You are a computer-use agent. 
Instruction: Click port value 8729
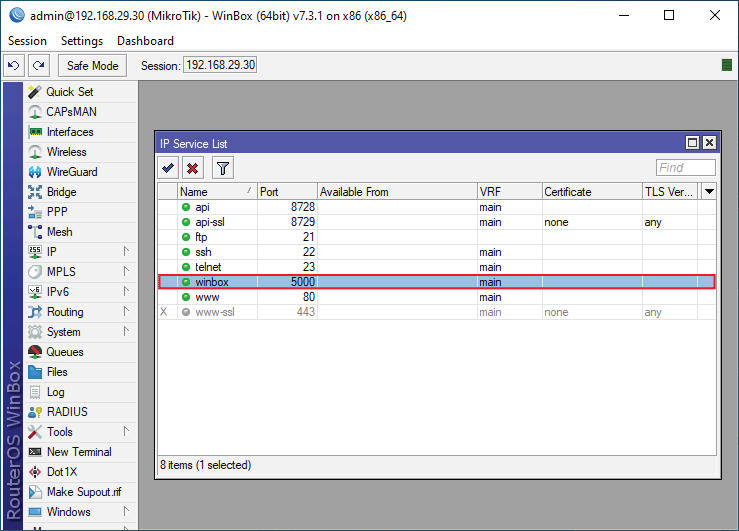[303, 222]
